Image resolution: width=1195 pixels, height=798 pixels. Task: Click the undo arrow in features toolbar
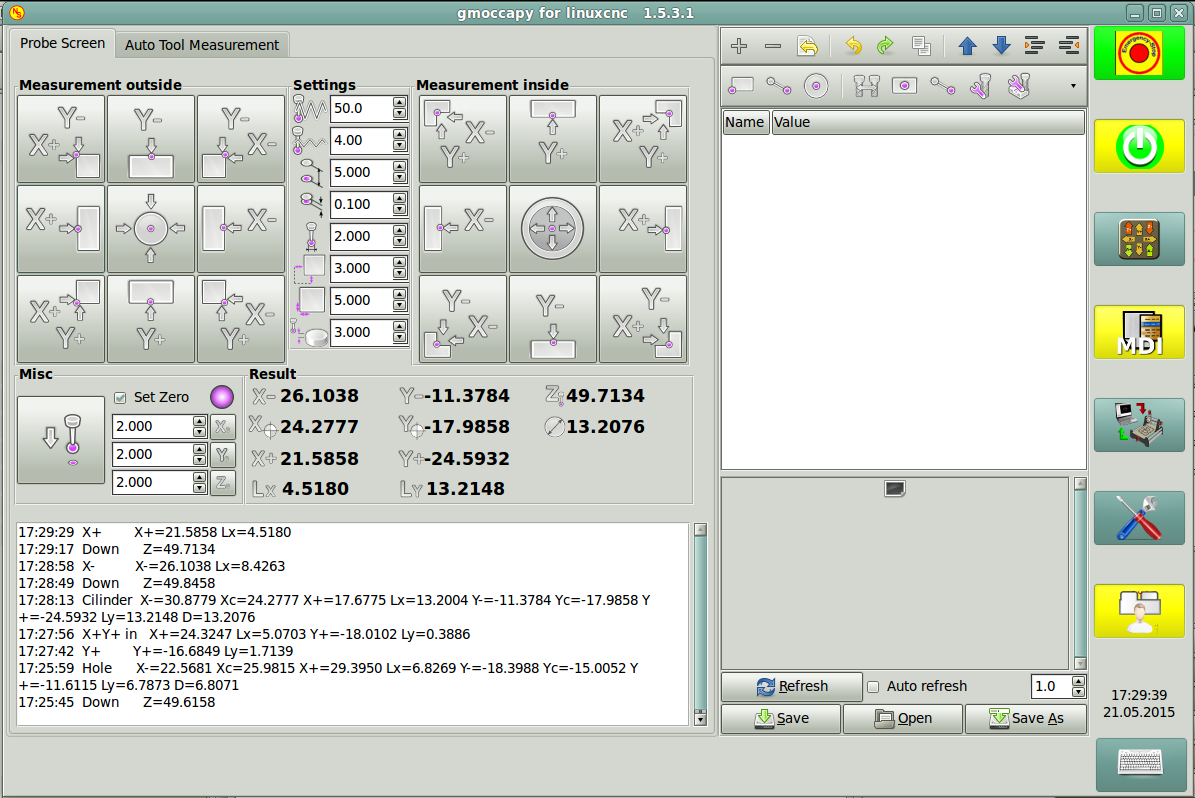[853, 46]
